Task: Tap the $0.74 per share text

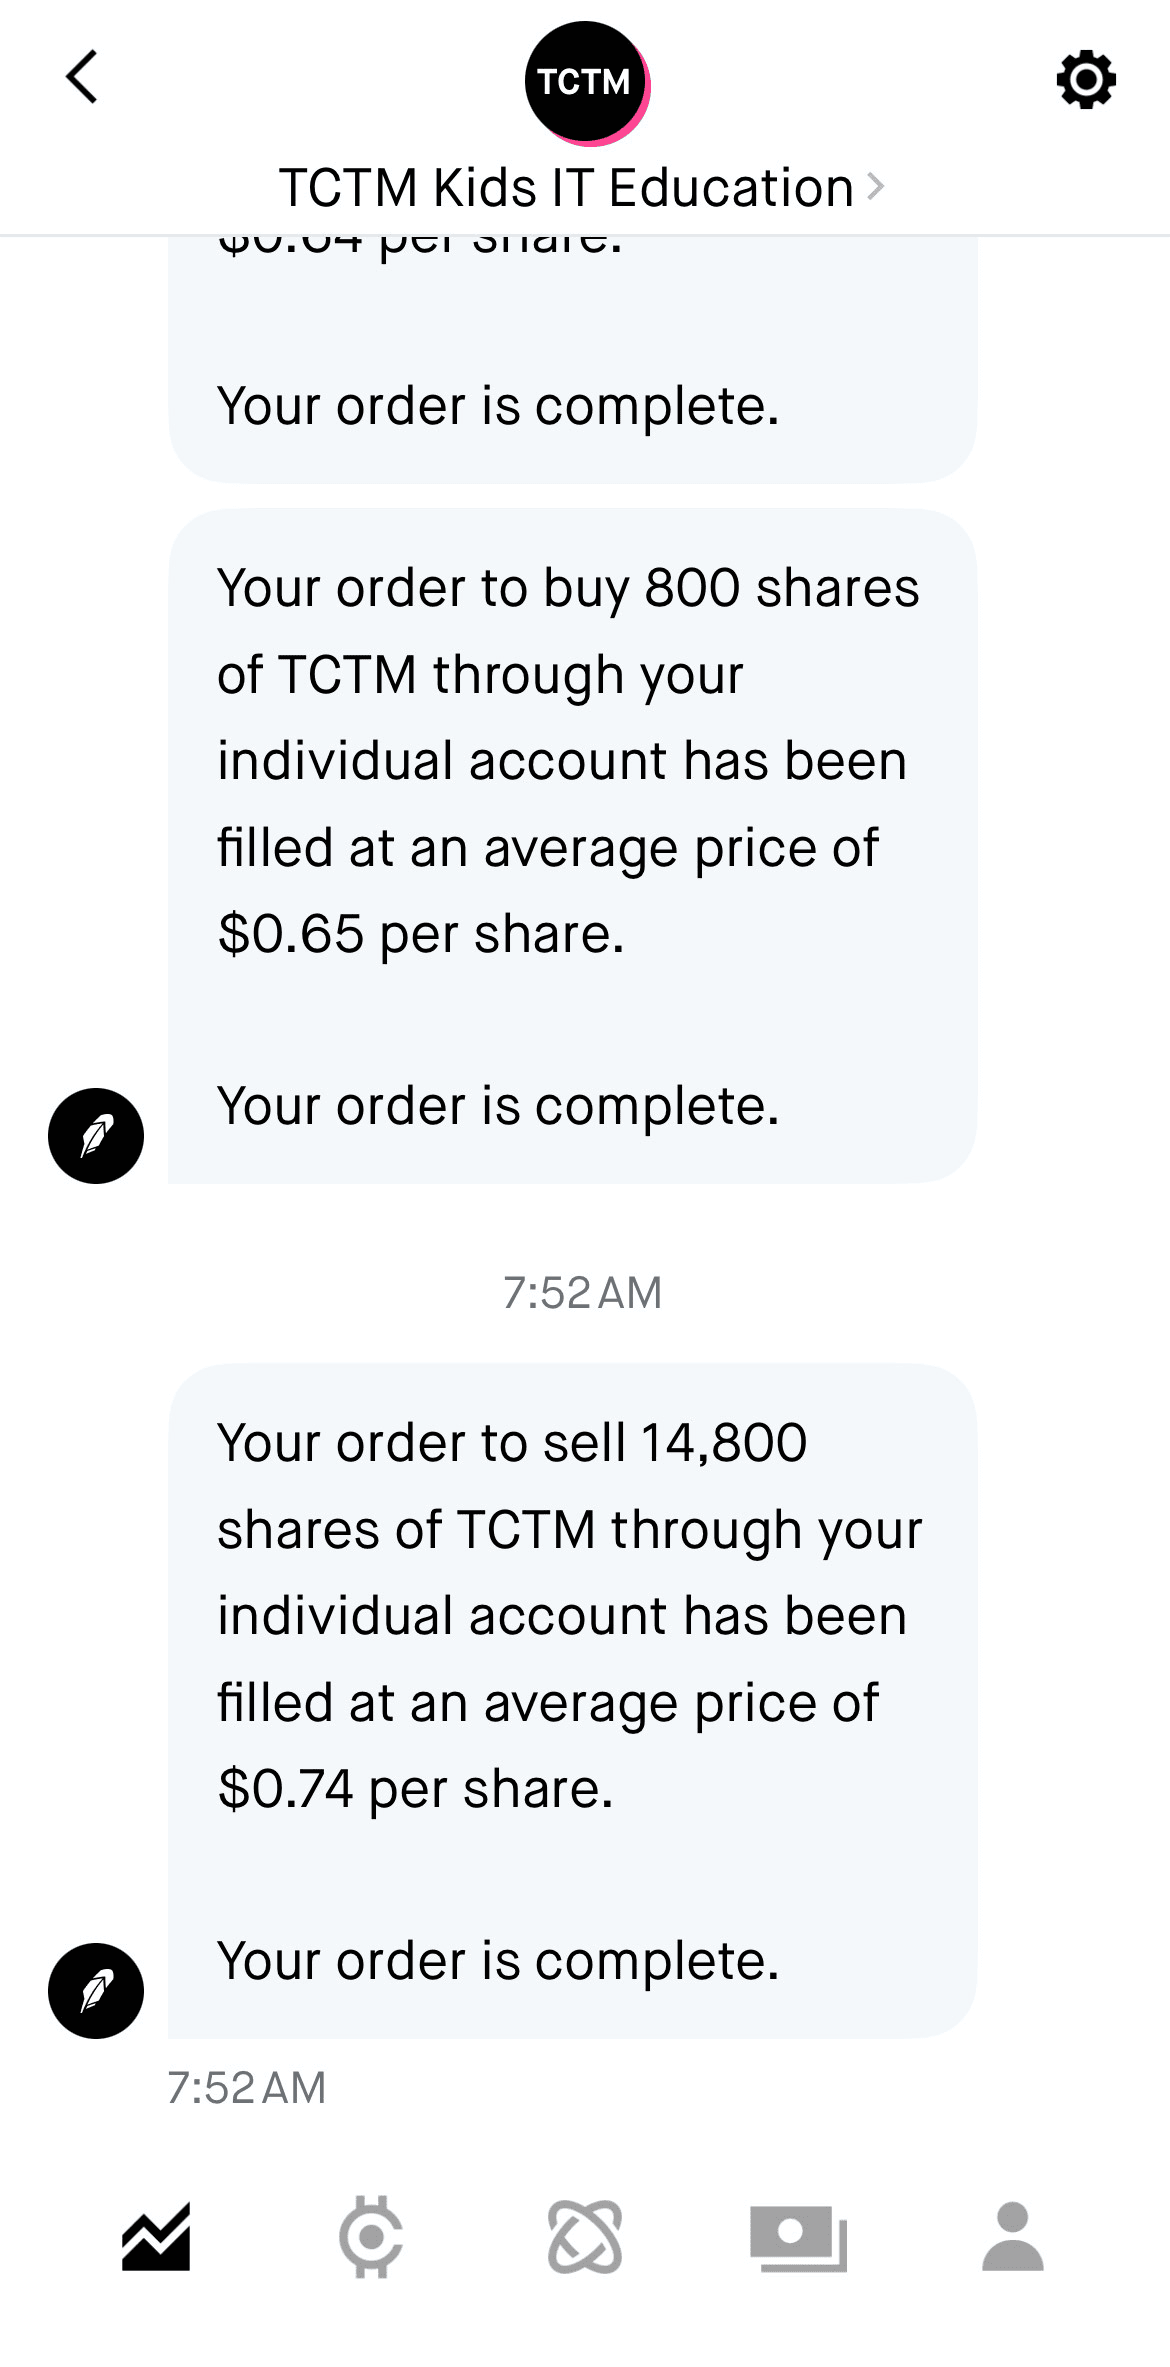Action: (x=415, y=1789)
